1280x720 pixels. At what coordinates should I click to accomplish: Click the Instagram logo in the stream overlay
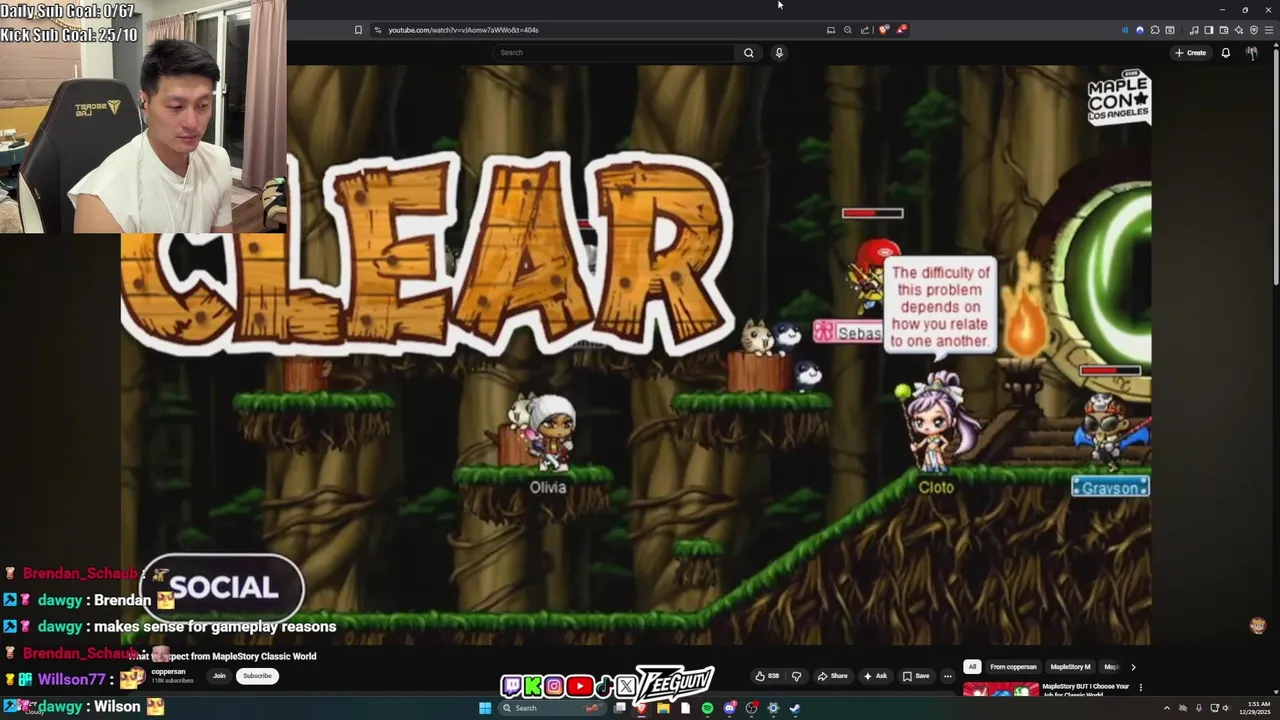coord(554,686)
